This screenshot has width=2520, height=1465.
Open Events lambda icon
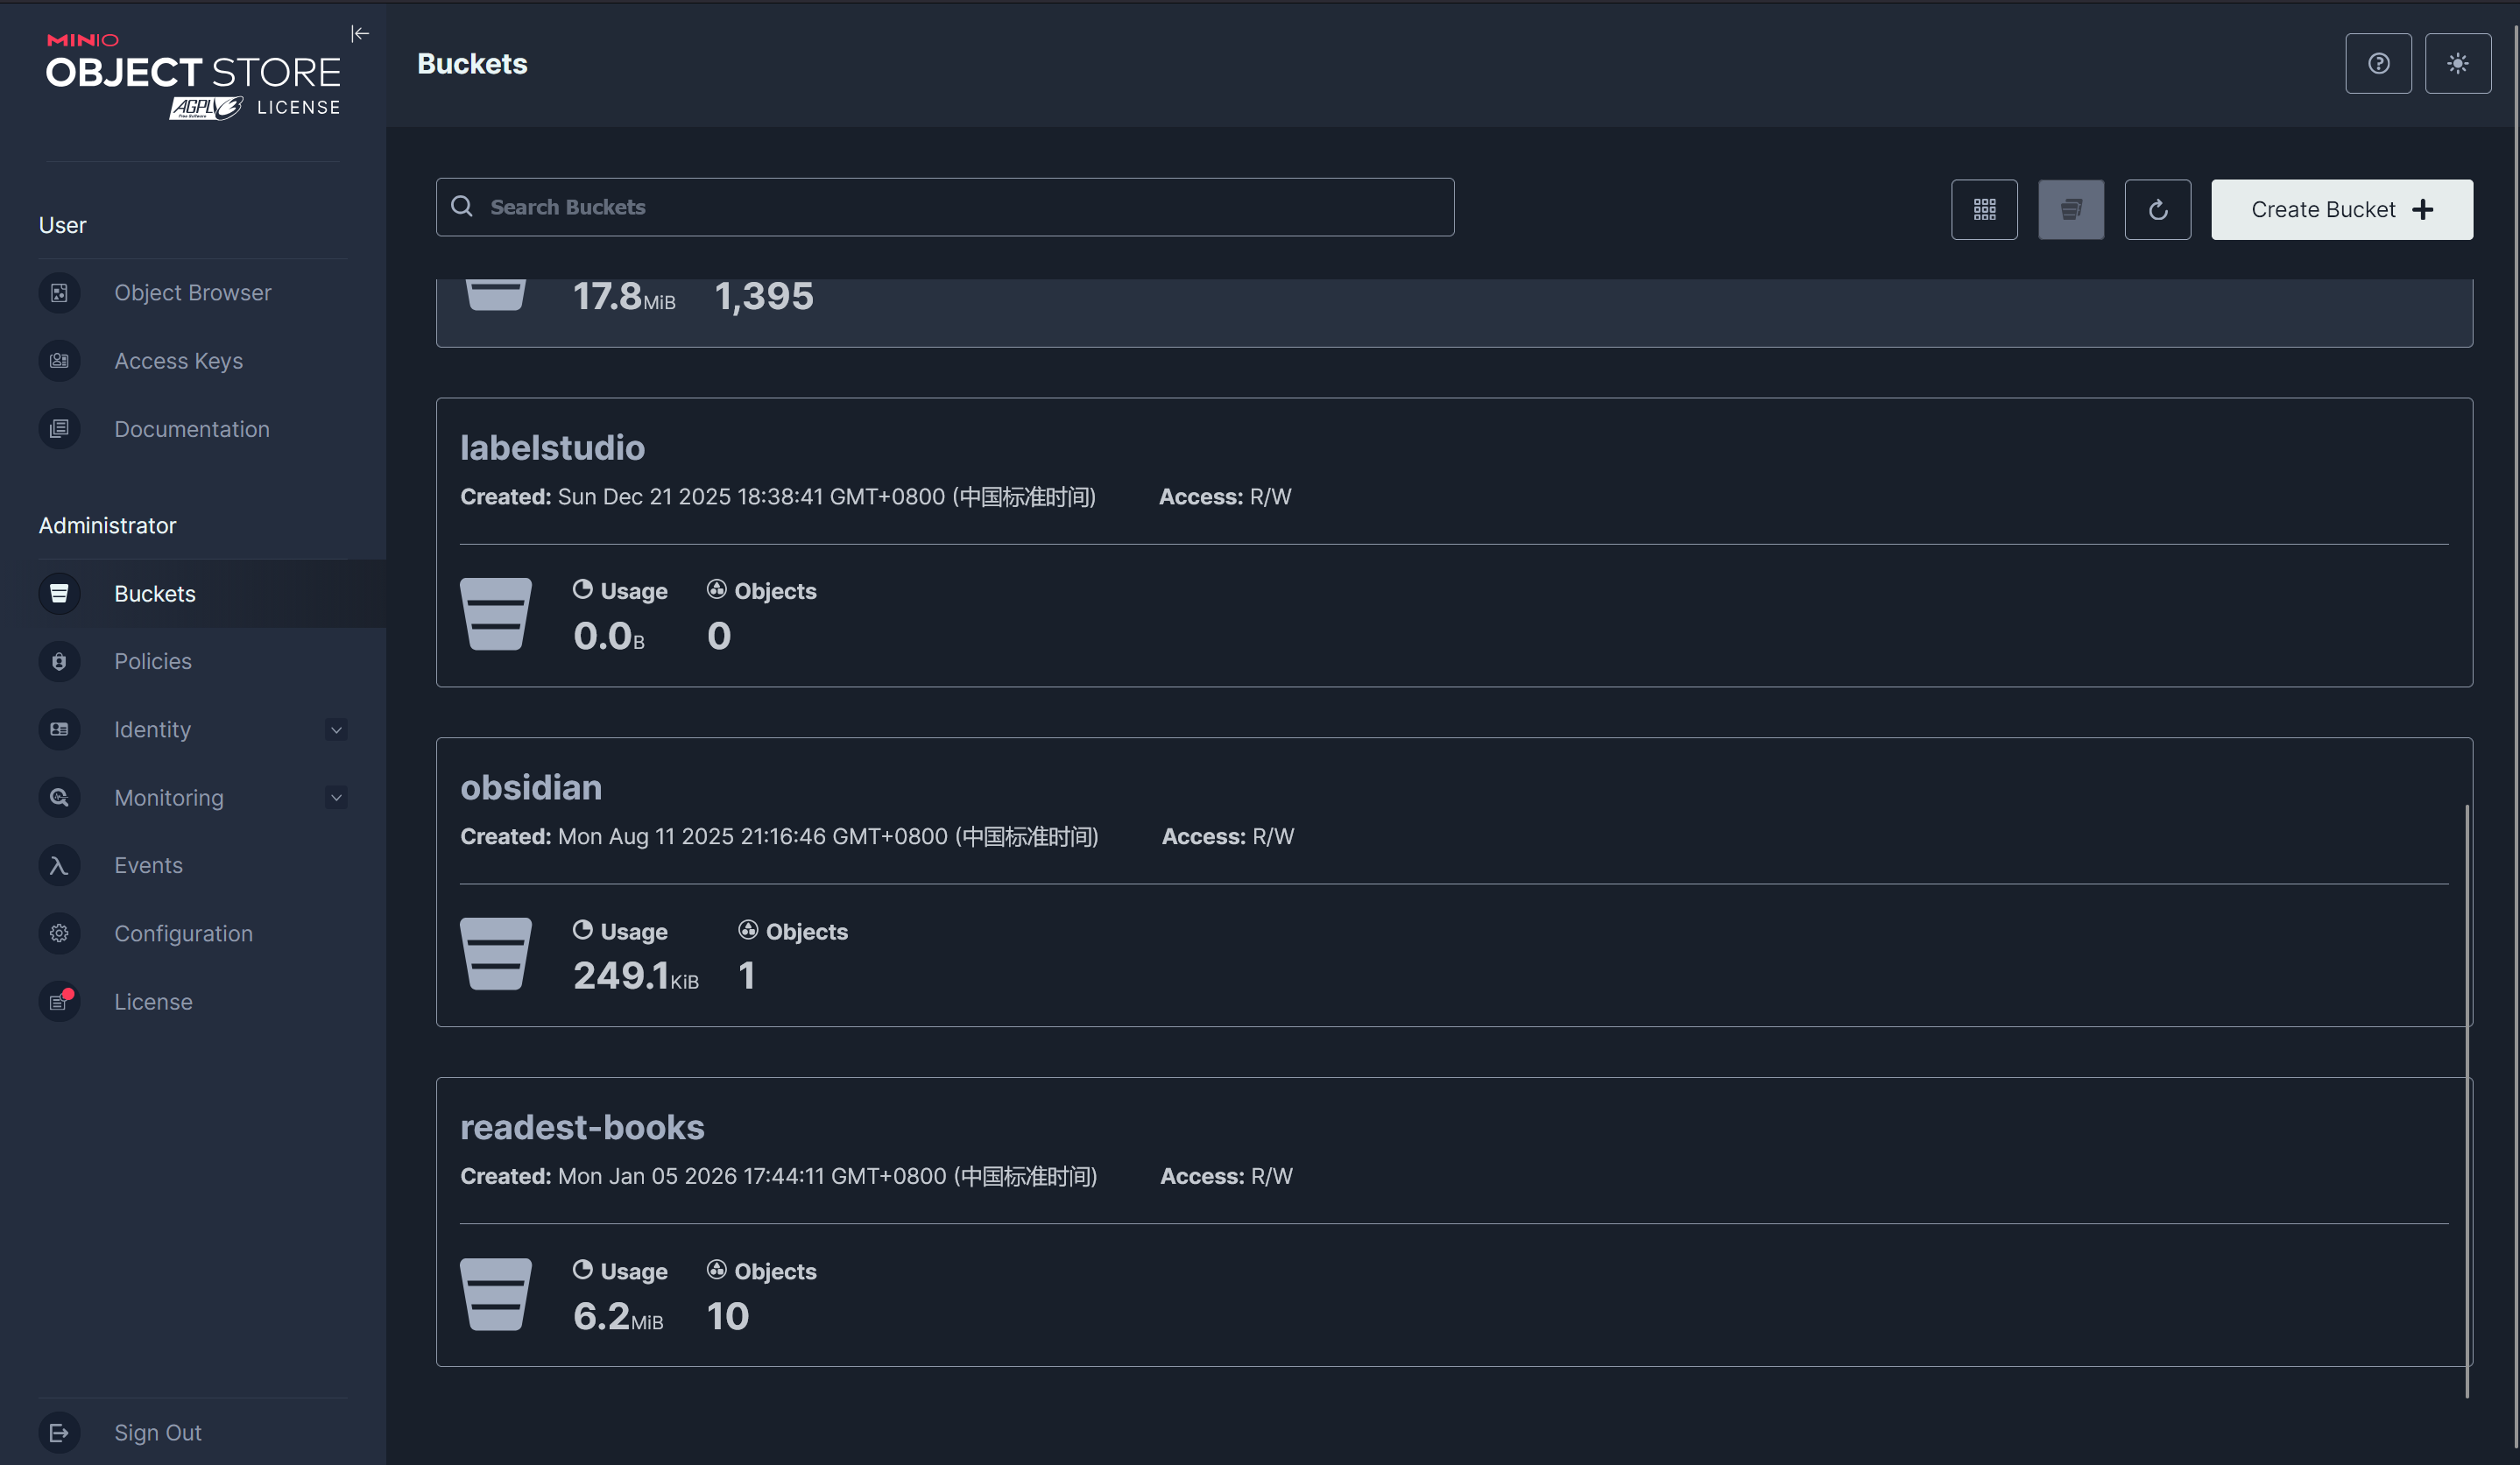tap(60, 866)
